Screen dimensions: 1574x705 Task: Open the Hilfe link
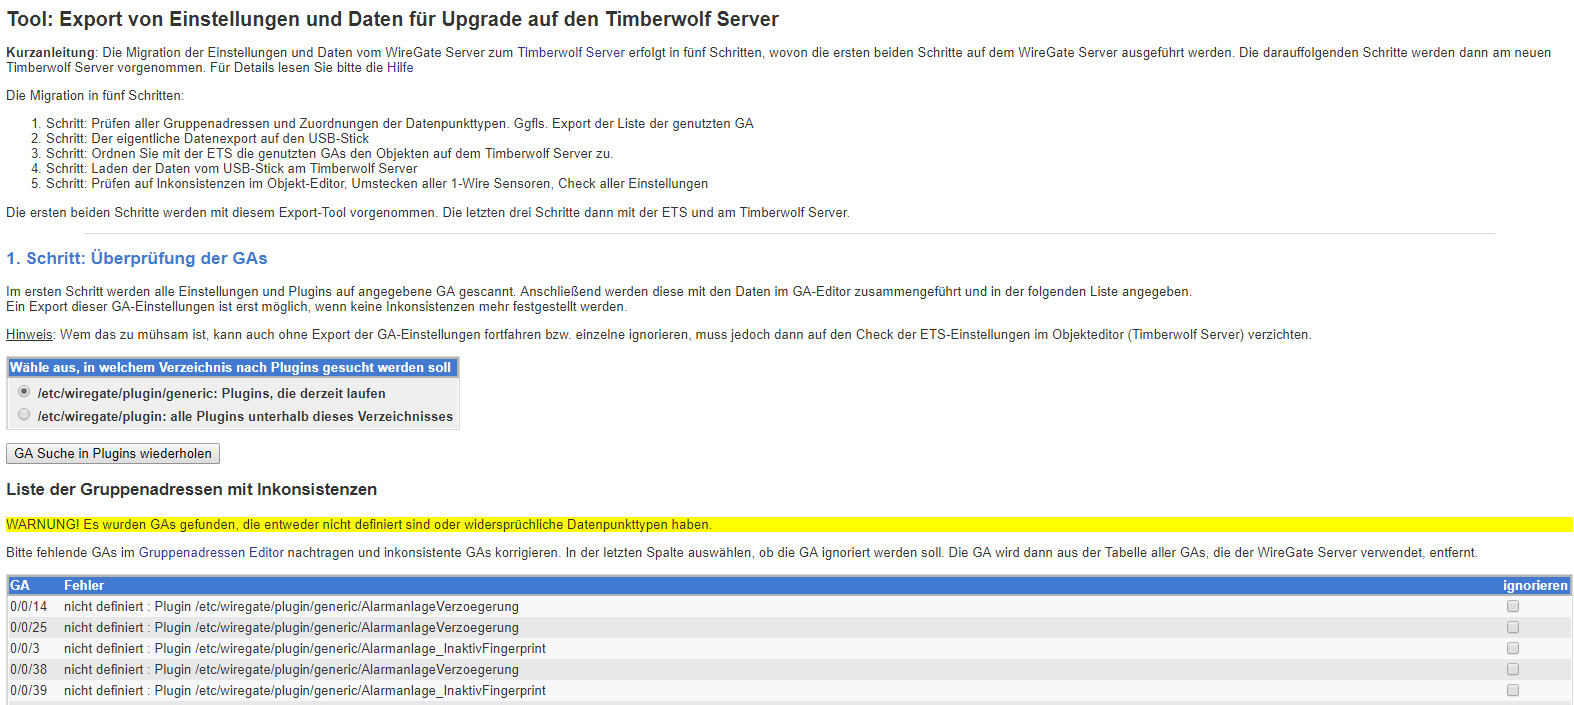pos(400,68)
